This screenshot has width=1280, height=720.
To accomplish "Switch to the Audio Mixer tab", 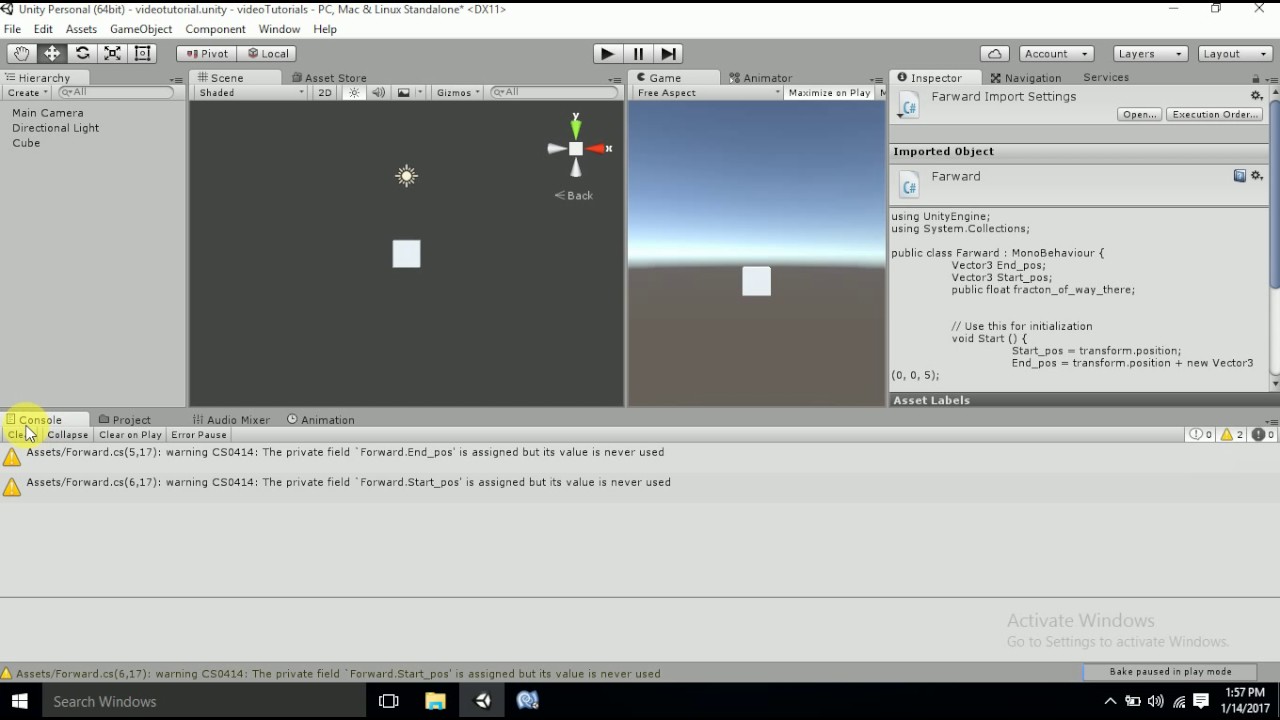I will [231, 420].
